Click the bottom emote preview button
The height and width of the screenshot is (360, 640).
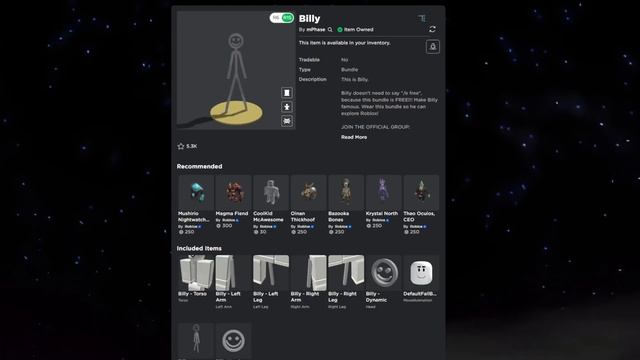(287, 121)
